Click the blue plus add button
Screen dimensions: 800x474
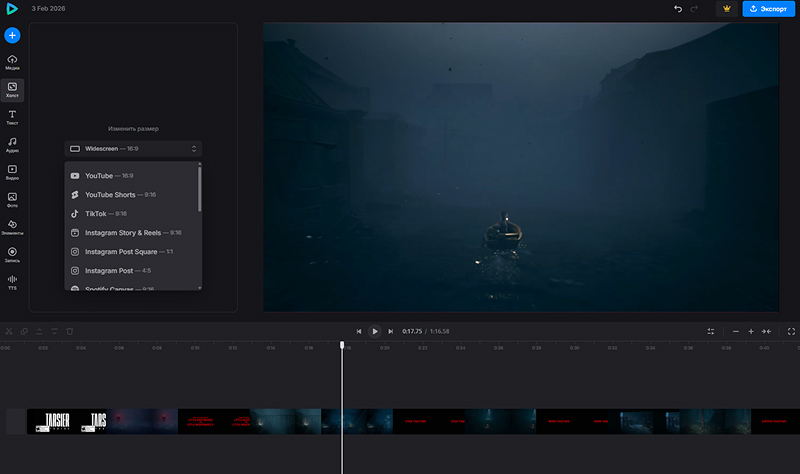(12, 35)
